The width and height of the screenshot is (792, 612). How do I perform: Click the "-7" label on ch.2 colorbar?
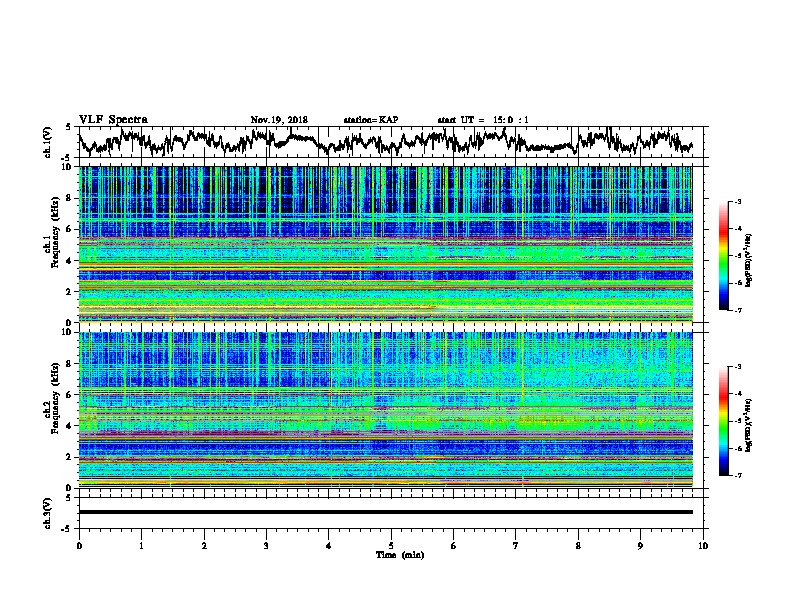point(738,476)
